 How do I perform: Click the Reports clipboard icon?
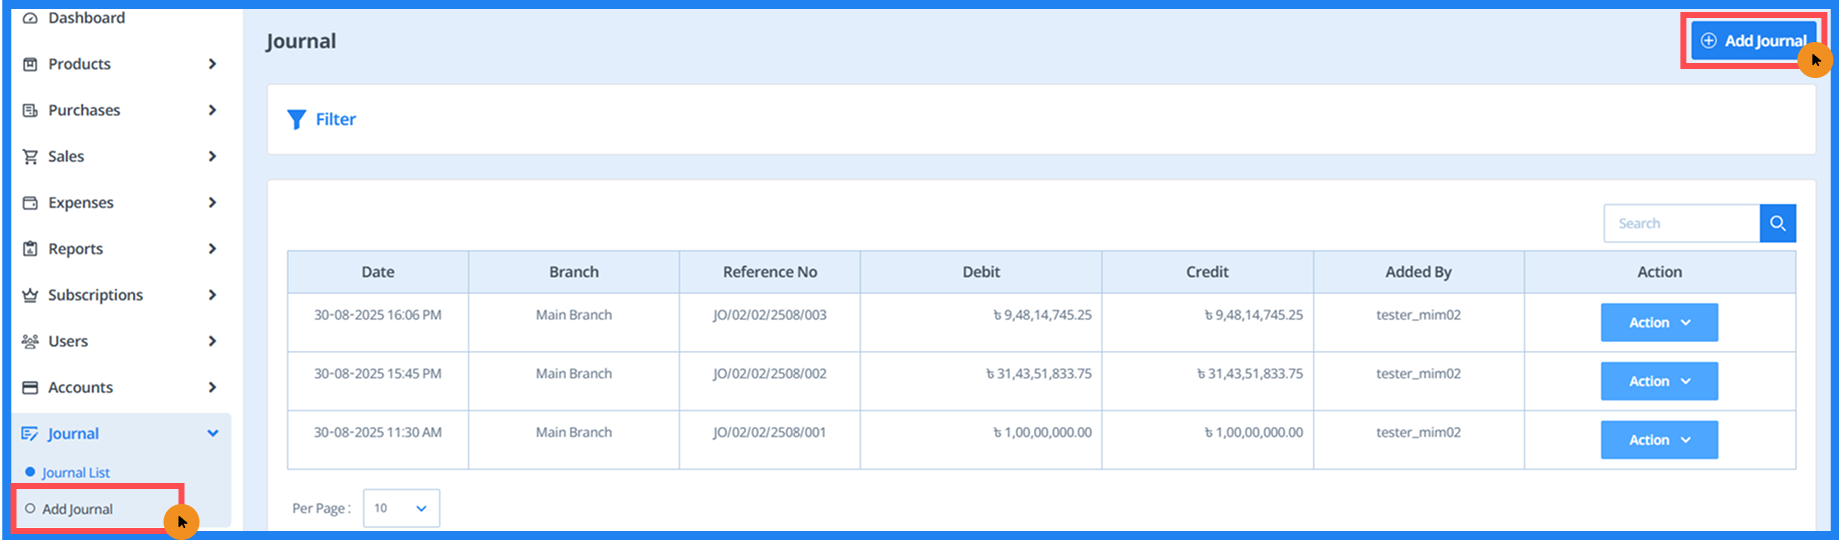pyautogui.click(x=30, y=249)
